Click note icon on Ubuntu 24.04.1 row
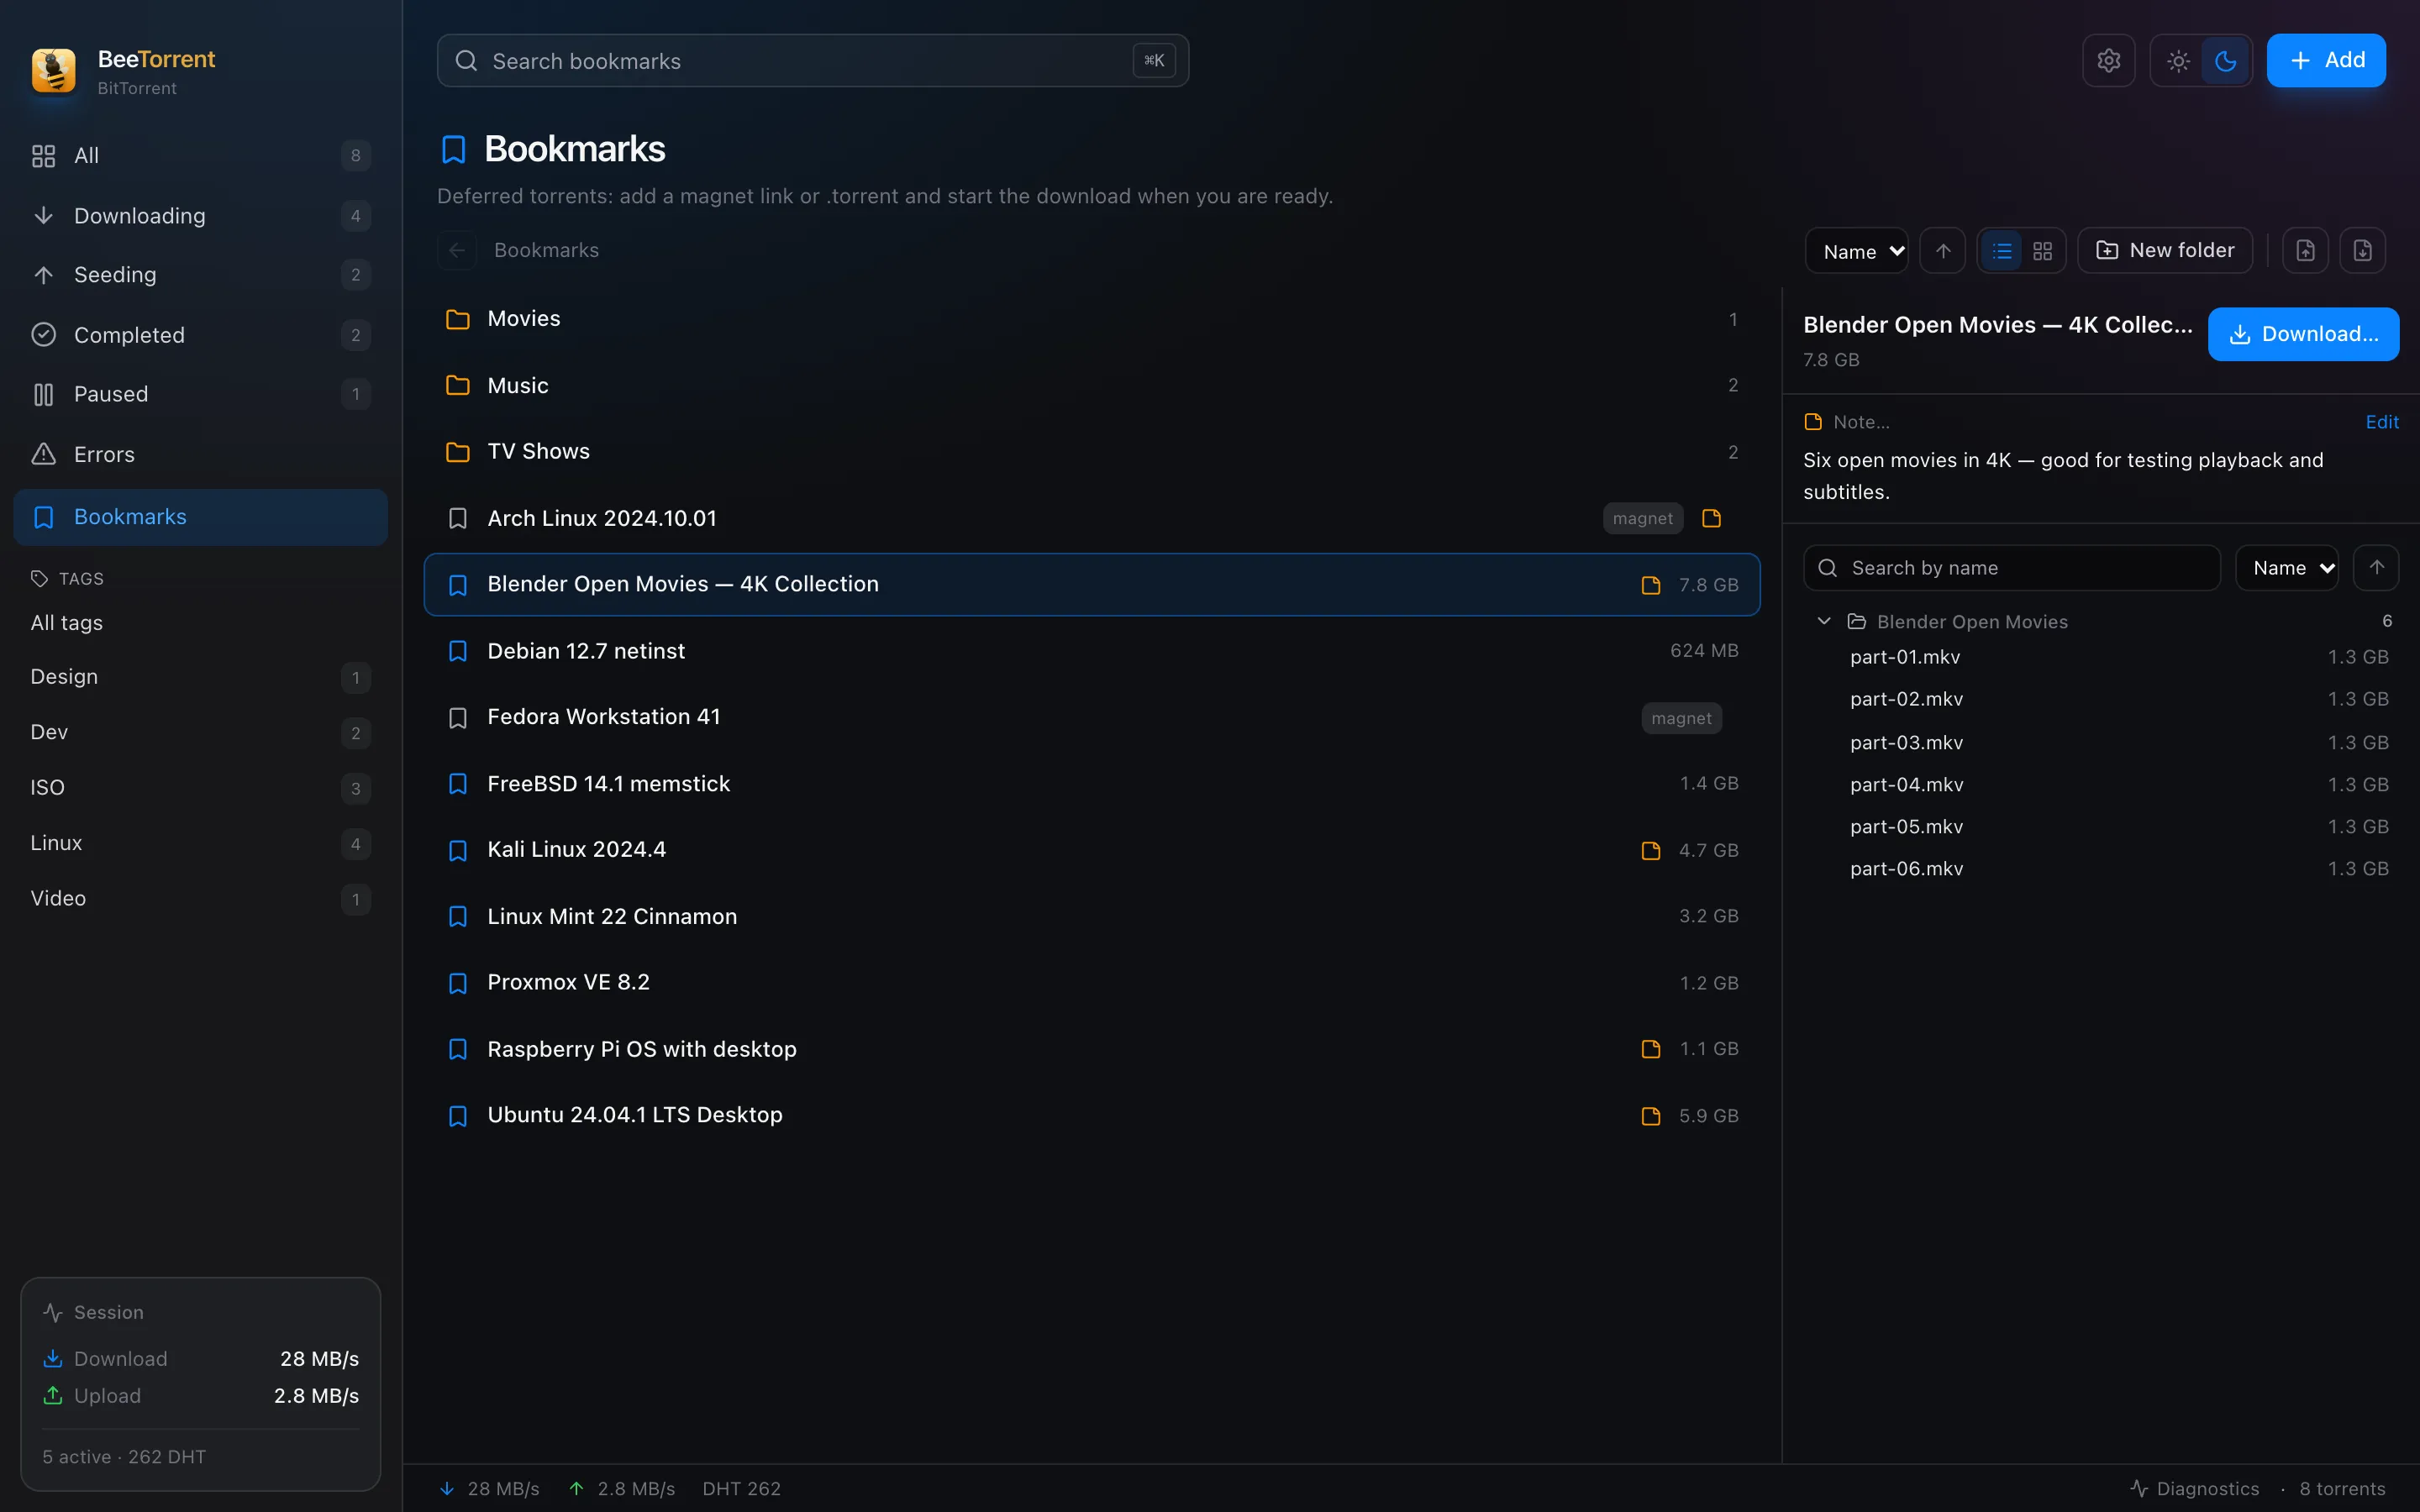This screenshot has width=2420, height=1512. coord(1650,1116)
